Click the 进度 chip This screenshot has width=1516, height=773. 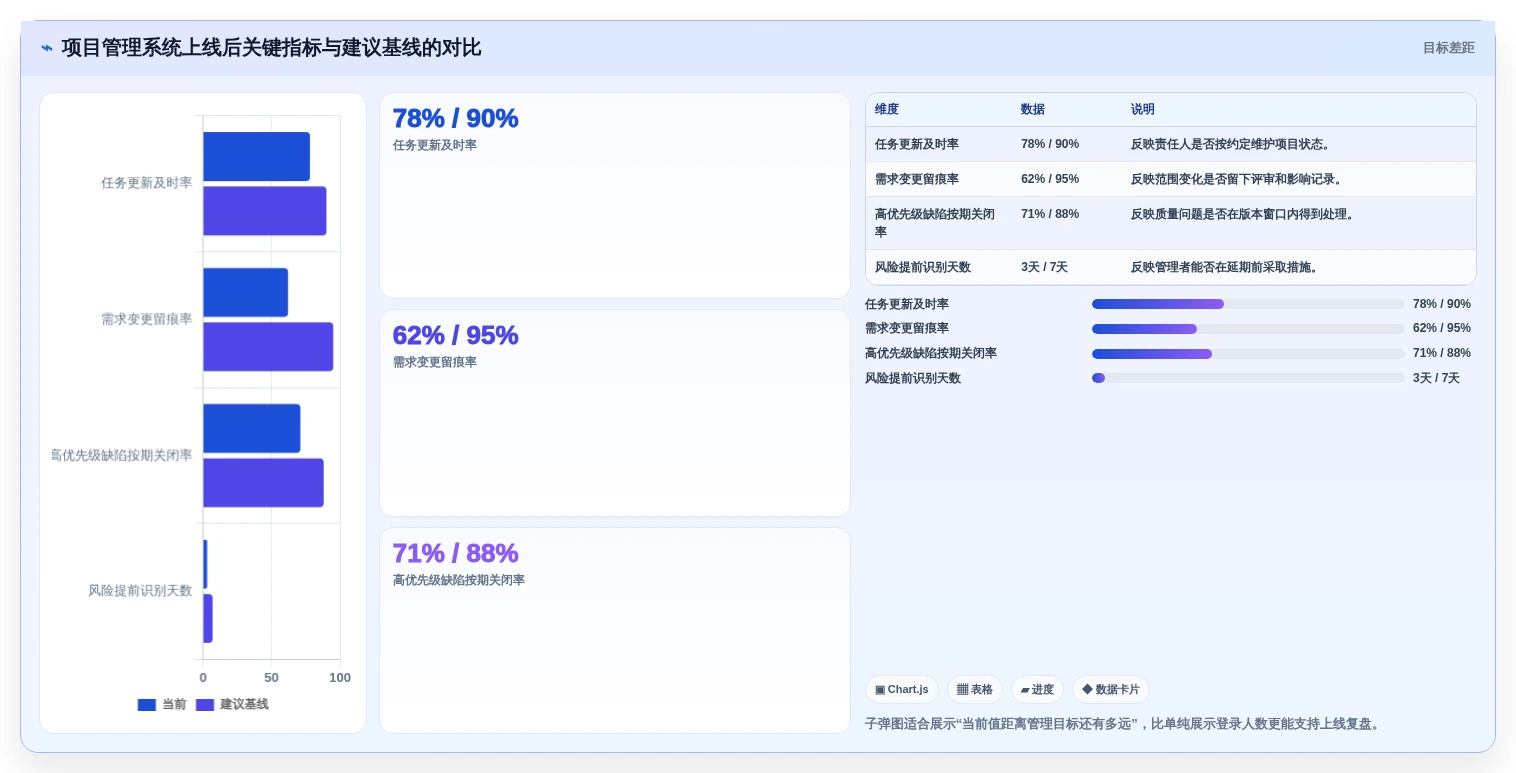pos(1037,690)
